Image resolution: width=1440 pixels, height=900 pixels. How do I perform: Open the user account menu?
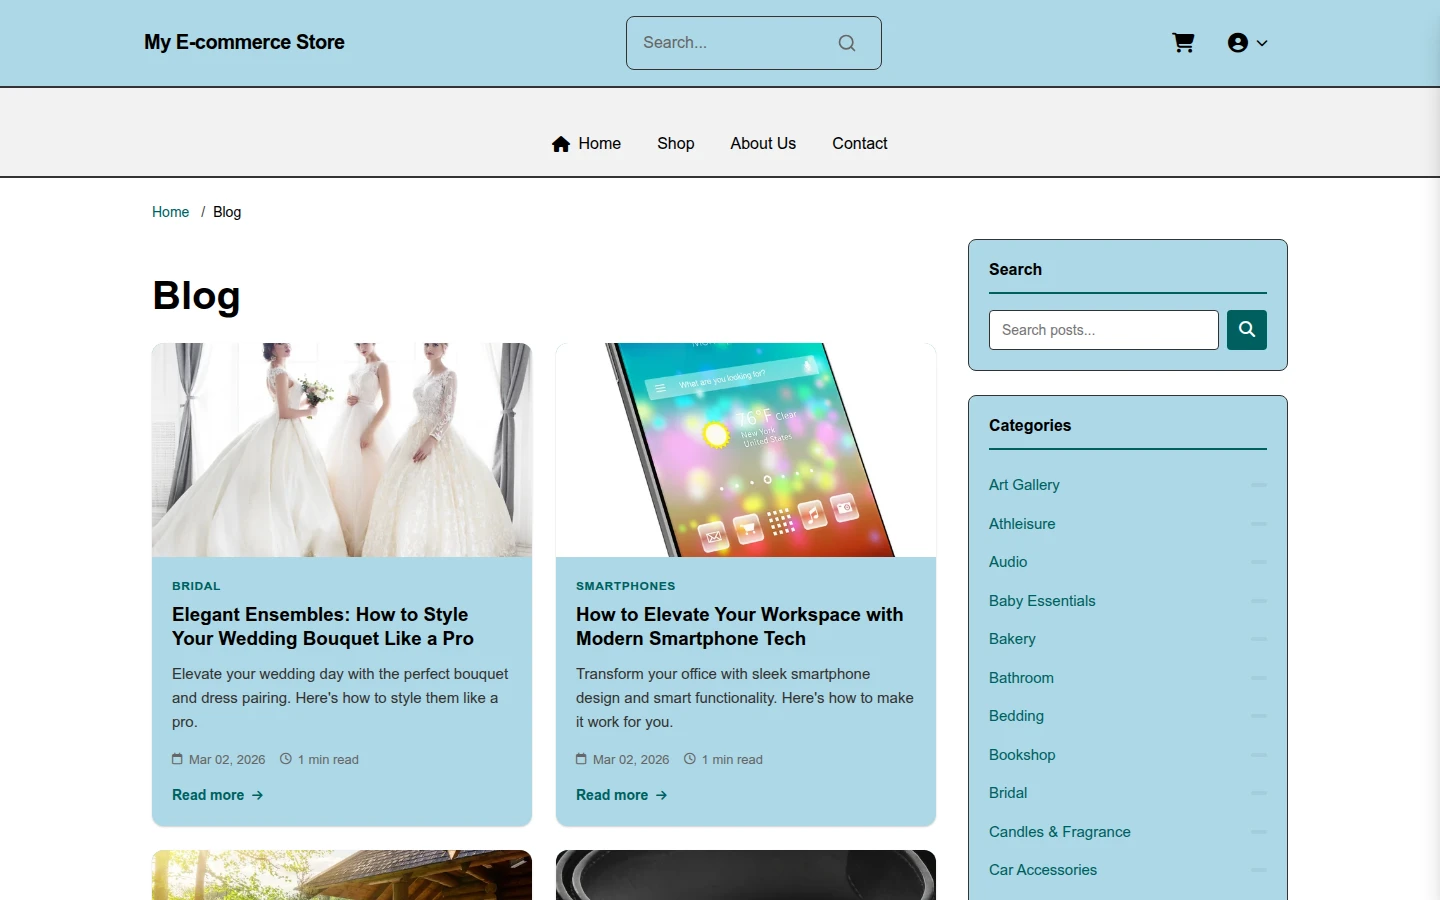(1247, 43)
